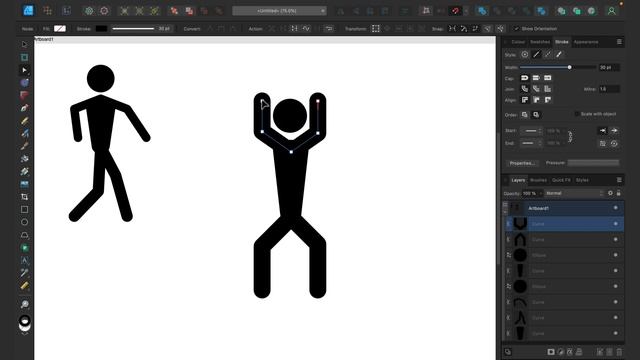Image resolution: width=640 pixels, height=360 pixels.
Task: Toggle link between start and end arrowhead sizes
Action: point(570,137)
